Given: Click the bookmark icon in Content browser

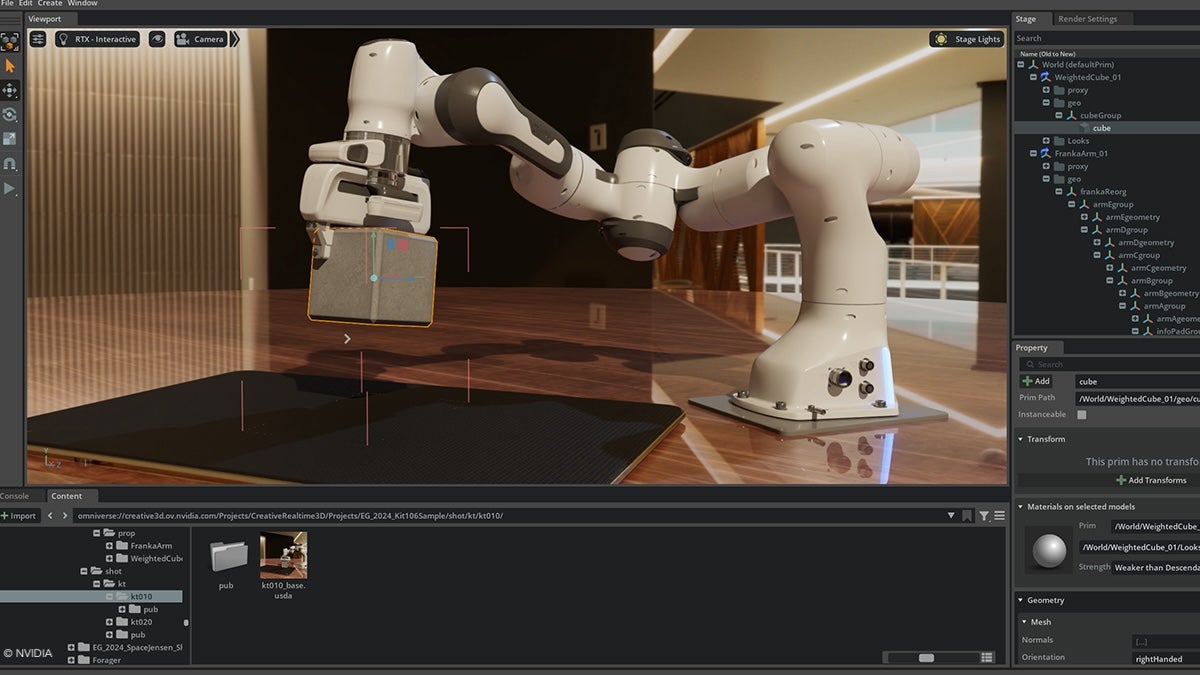Looking at the screenshot, I should (x=967, y=516).
